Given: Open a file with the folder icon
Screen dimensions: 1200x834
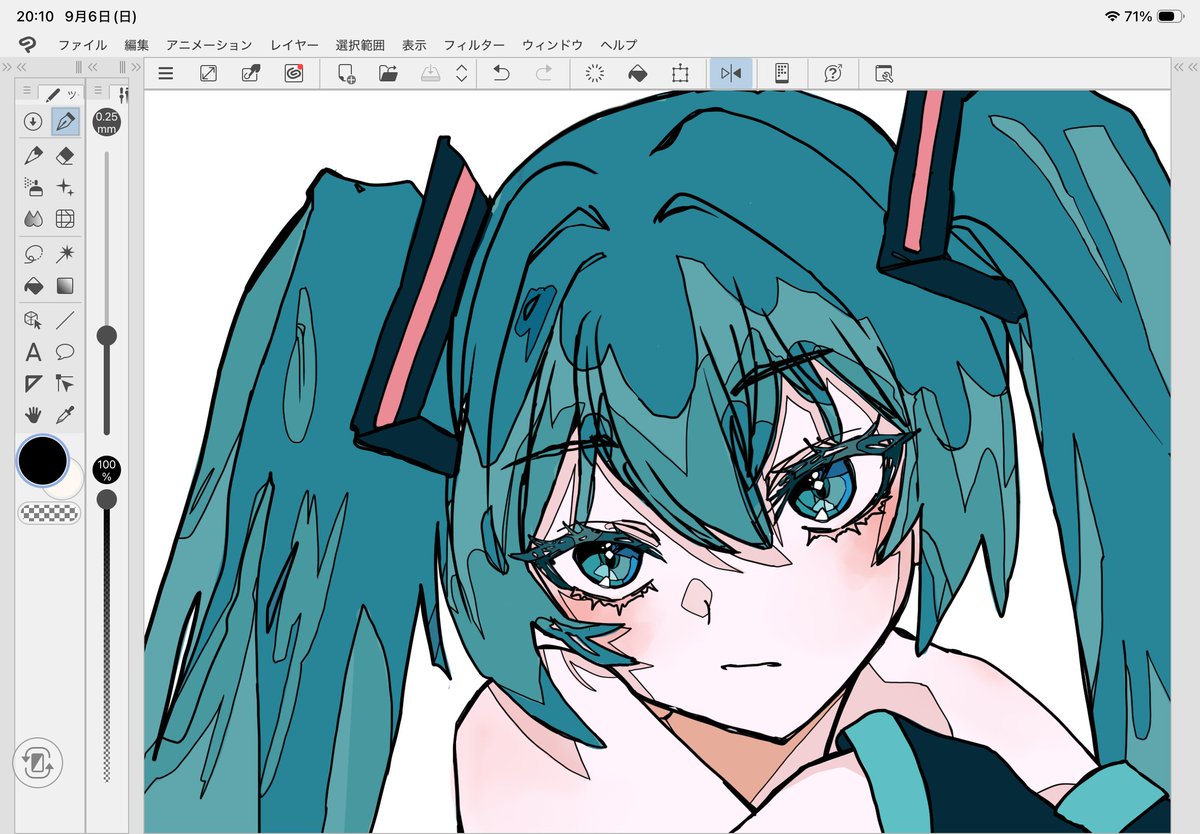Looking at the screenshot, I should (x=389, y=73).
